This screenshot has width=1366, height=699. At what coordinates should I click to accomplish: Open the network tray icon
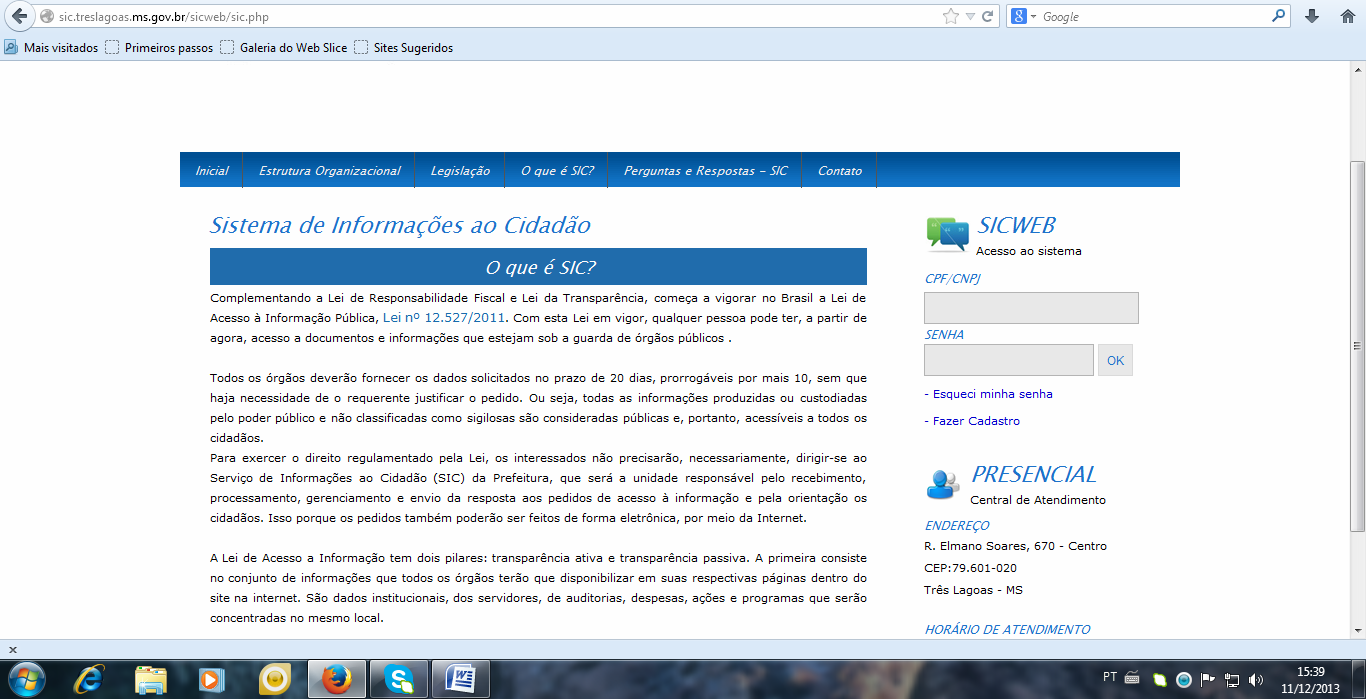tap(1232, 680)
